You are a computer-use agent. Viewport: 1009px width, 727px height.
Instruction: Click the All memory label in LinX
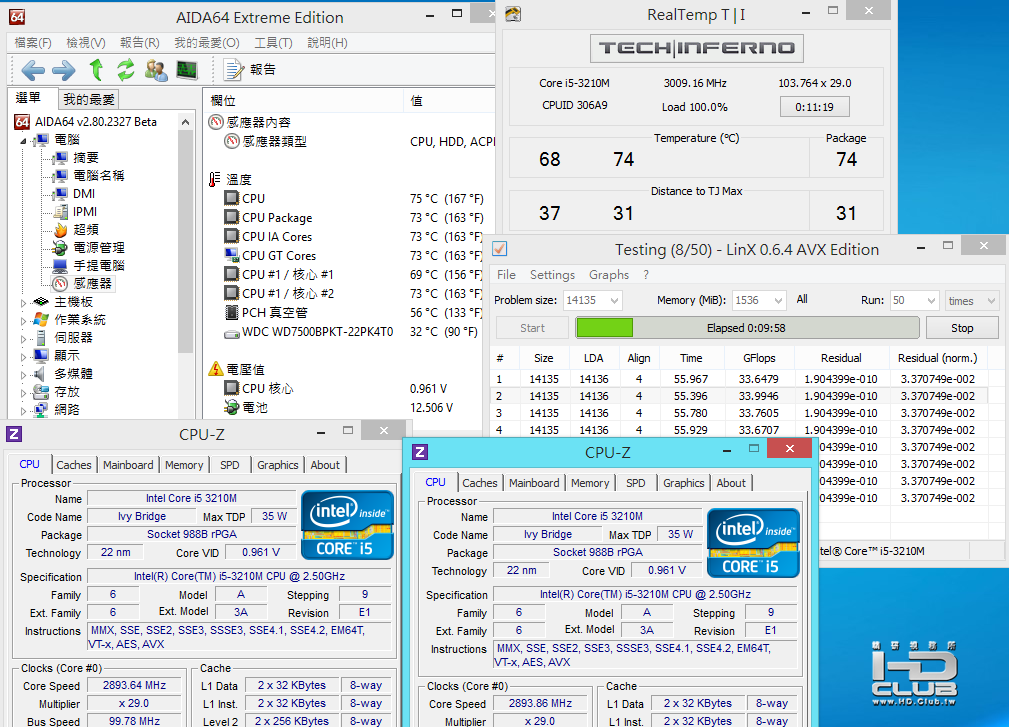click(x=802, y=299)
